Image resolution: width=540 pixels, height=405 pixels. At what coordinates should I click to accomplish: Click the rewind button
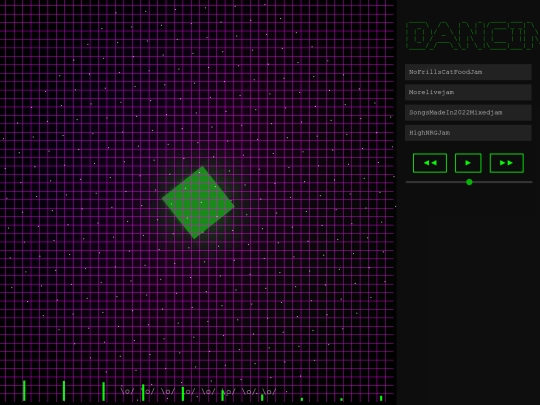(430, 163)
